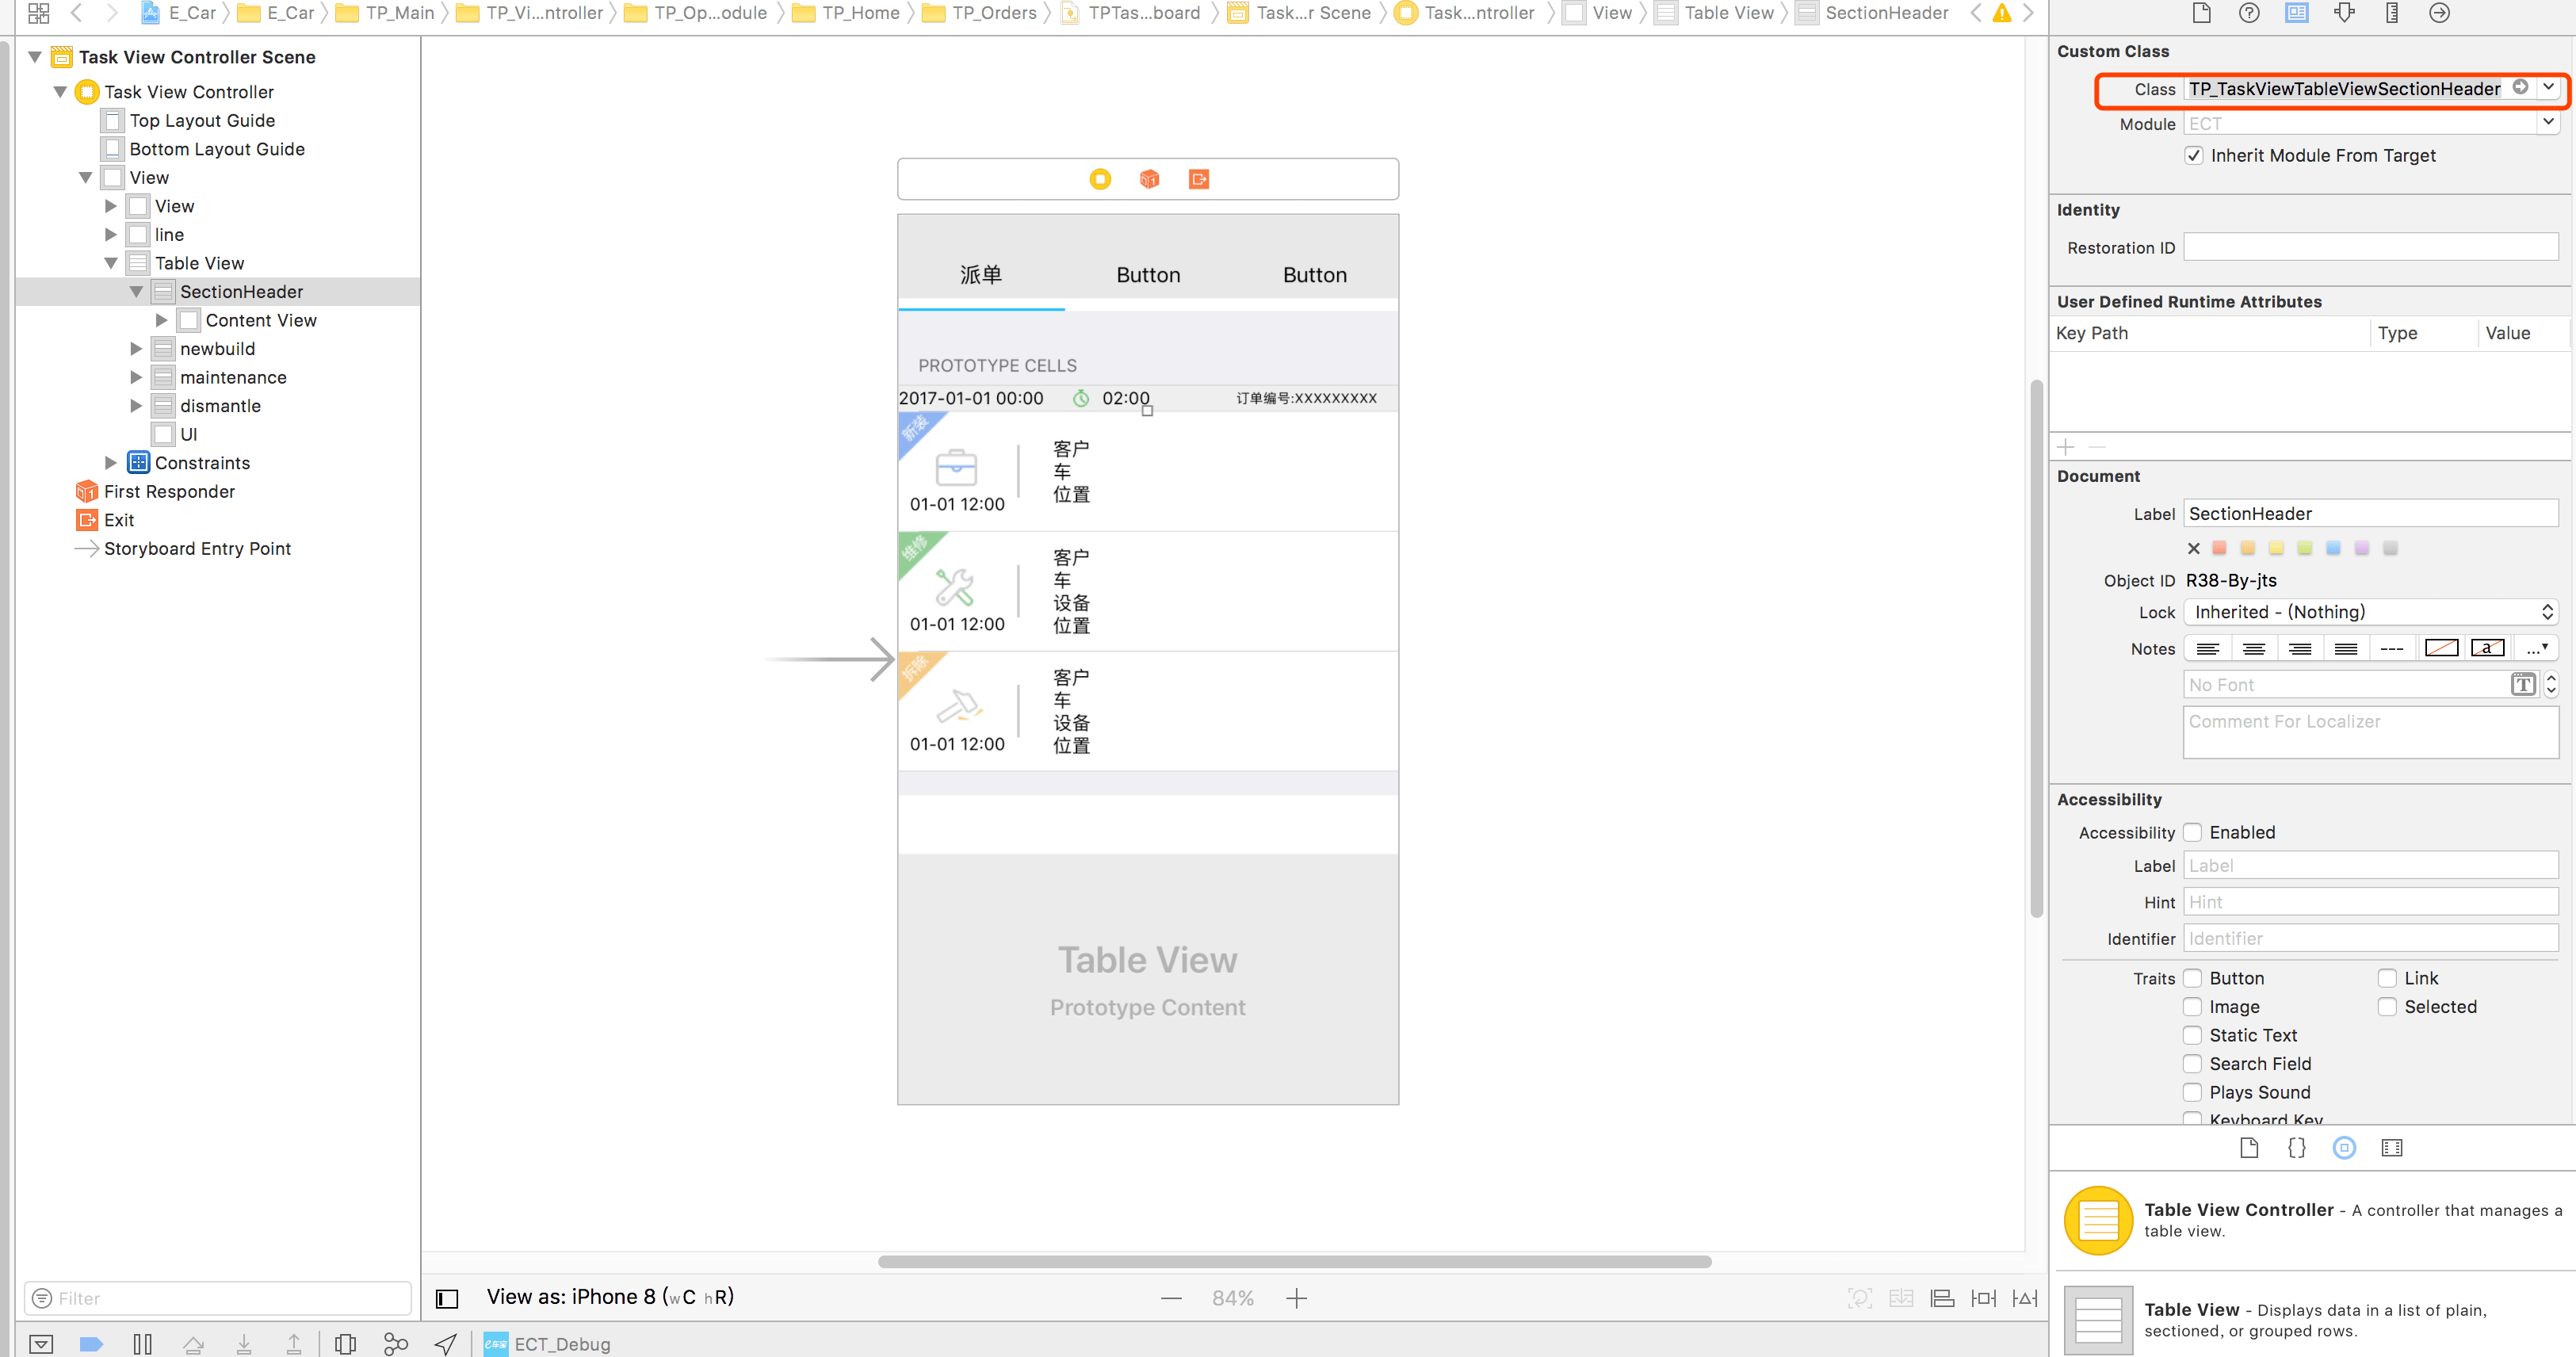Open the Quick Help inspector
The image size is (2576, 1357).
tap(2249, 13)
